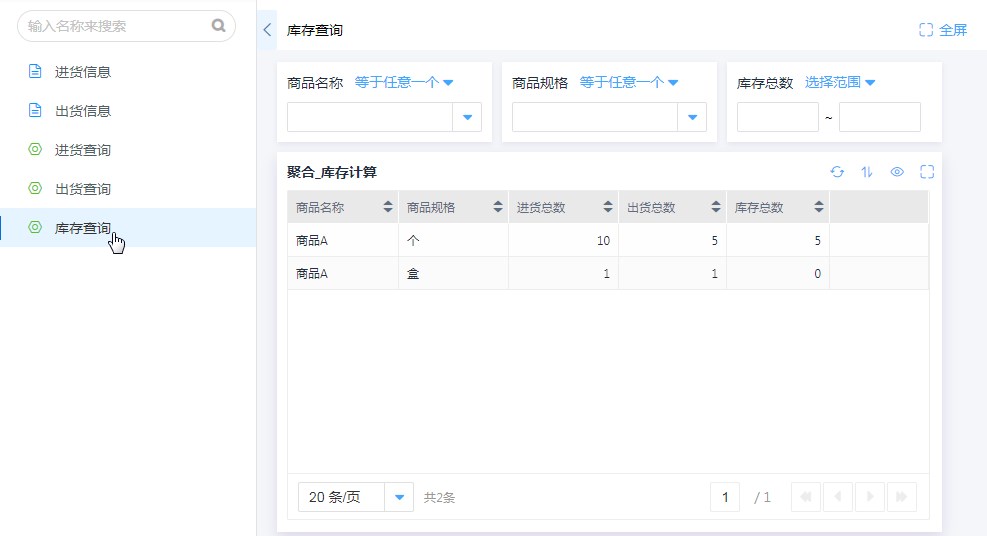Collapse the sidebar with the left chevron
The width and height of the screenshot is (987, 536).
267,30
